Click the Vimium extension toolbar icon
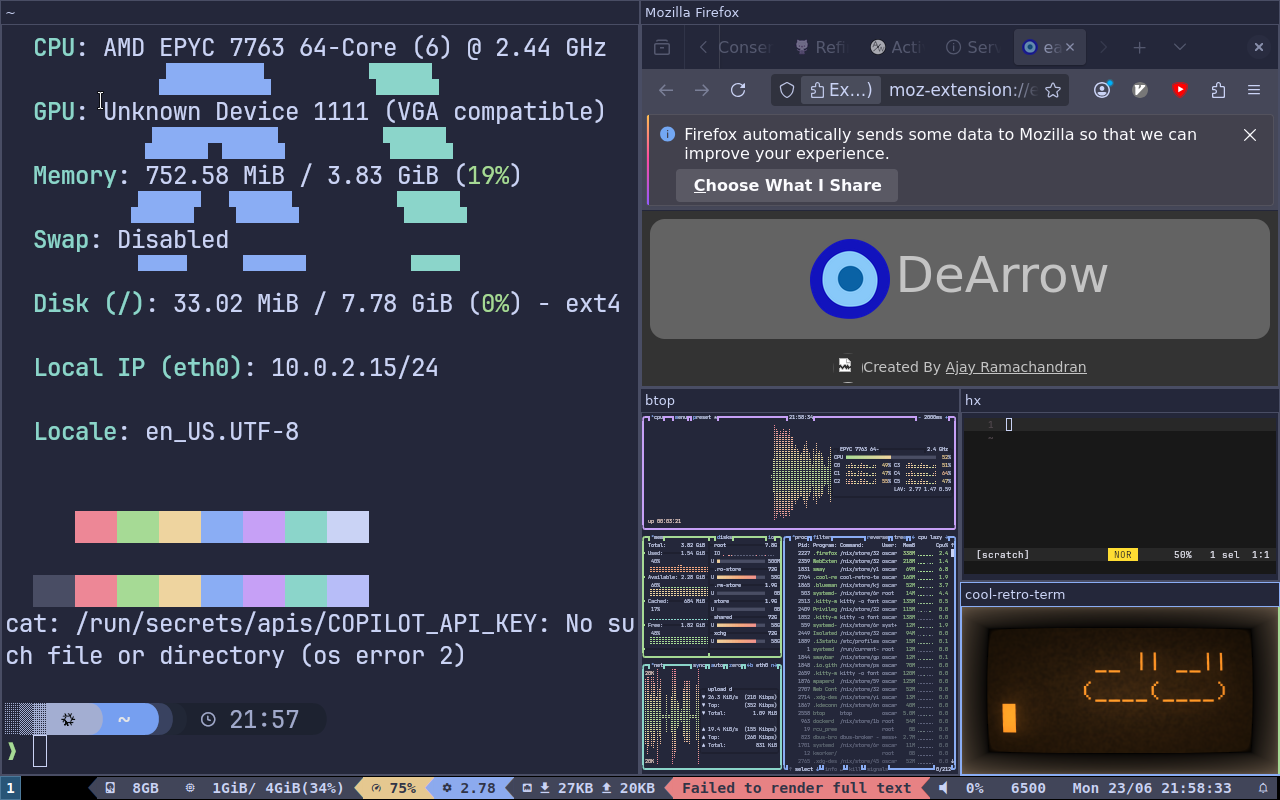 point(1139,89)
